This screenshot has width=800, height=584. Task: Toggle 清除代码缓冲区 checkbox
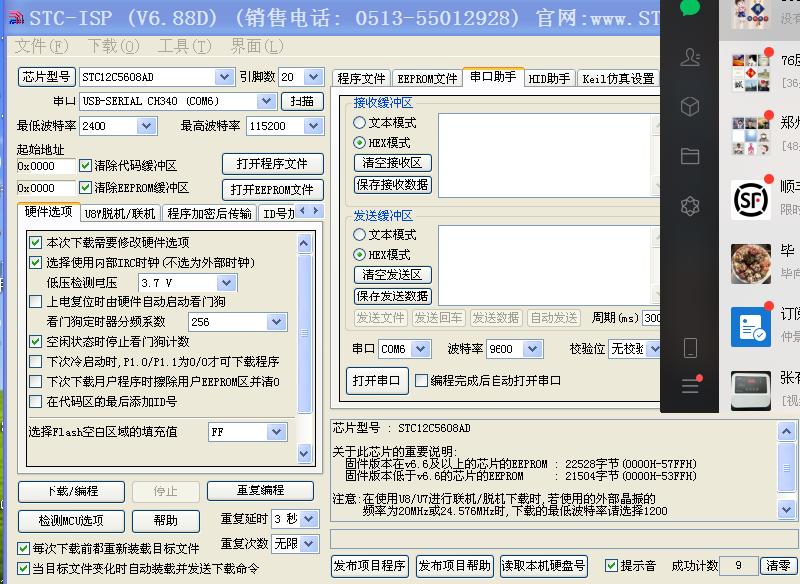click(x=86, y=166)
